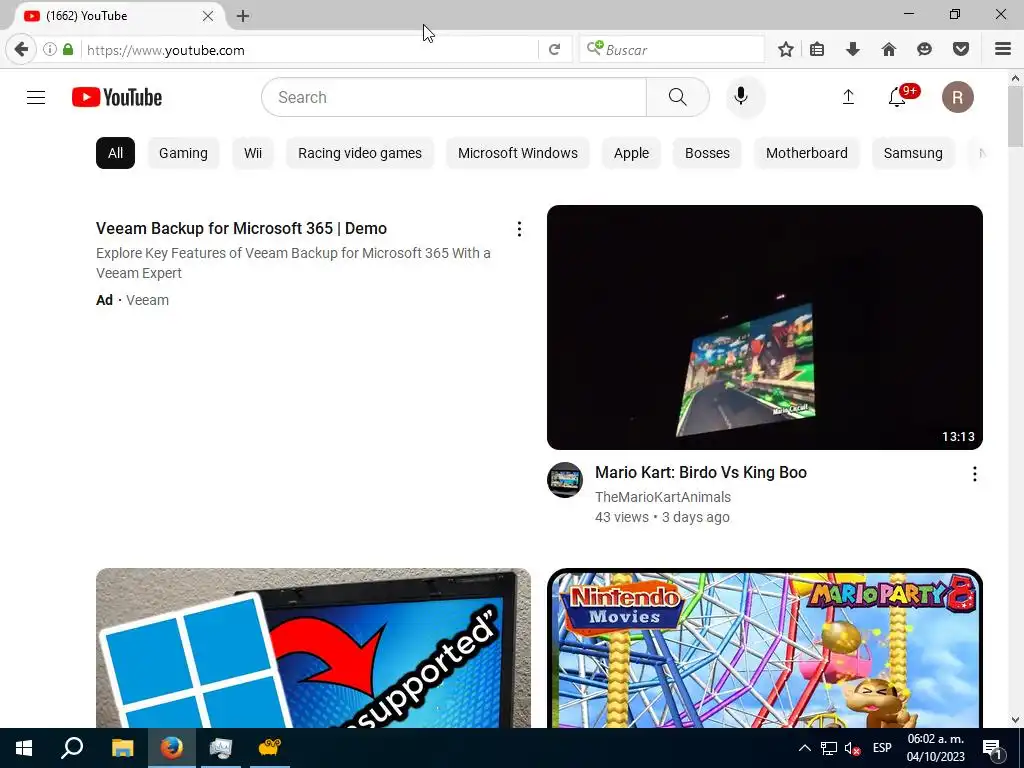The height and width of the screenshot is (768, 1024).
Task: Open the downloads arrow icon
Action: 852,49
